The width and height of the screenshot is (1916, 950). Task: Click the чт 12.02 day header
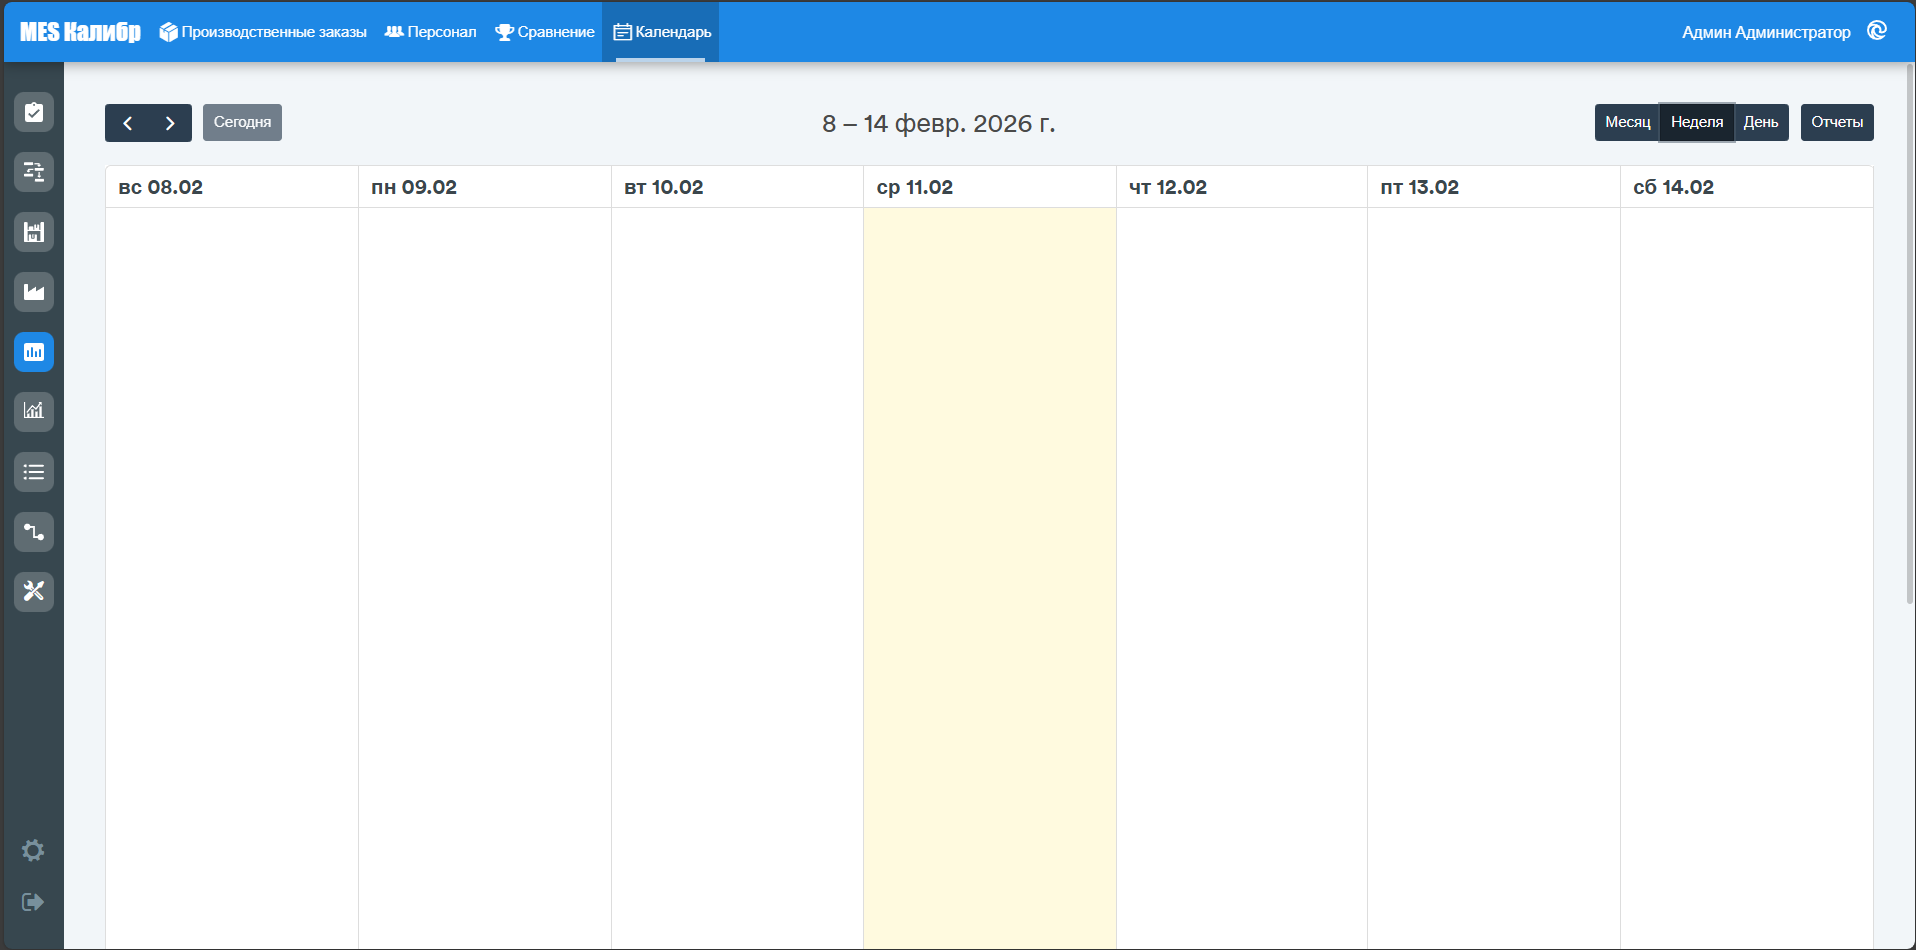pos(1242,187)
